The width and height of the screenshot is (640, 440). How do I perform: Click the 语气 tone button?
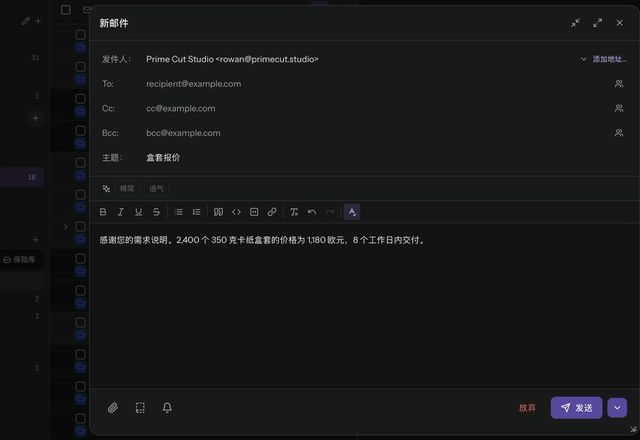[x=156, y=189]
